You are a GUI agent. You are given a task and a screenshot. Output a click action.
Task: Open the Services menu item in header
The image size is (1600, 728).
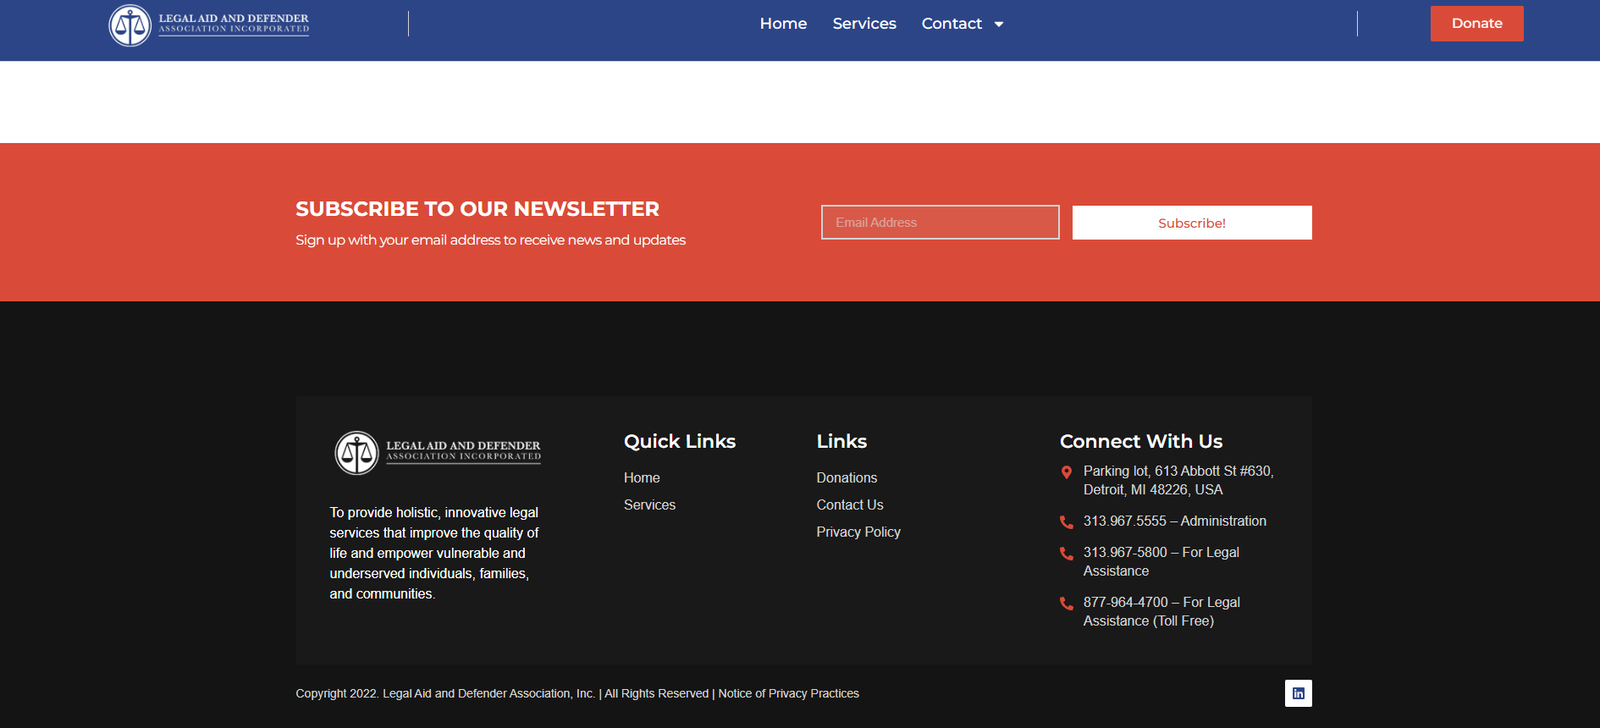click(864, 23)
